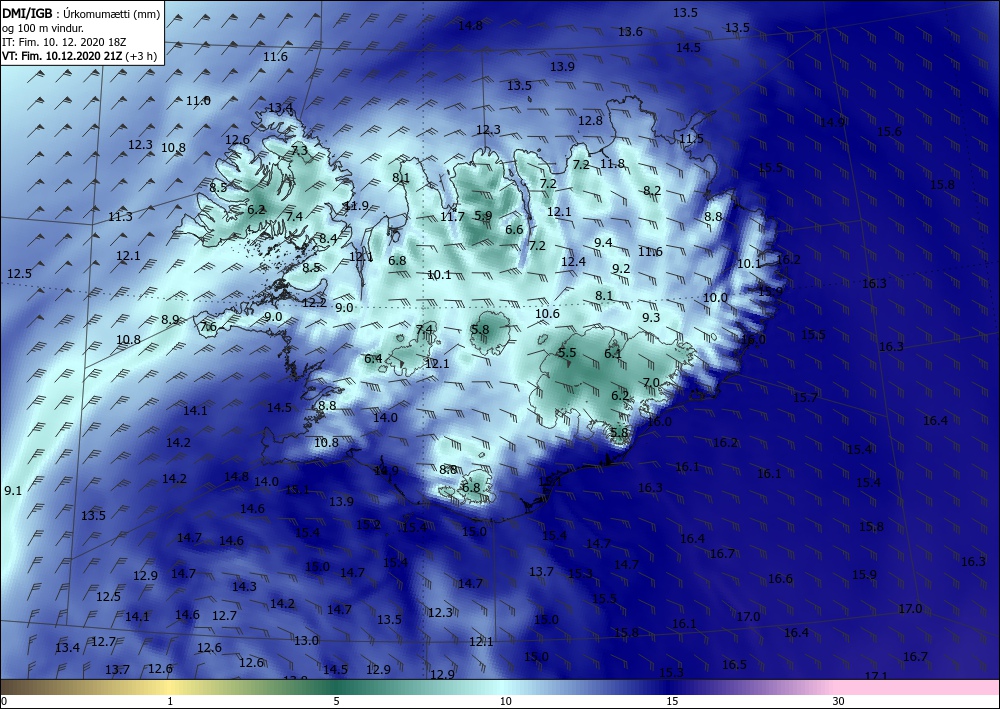The image size is (1000, 709).
Task: Click the map value '15.6'
Action: 890,131
